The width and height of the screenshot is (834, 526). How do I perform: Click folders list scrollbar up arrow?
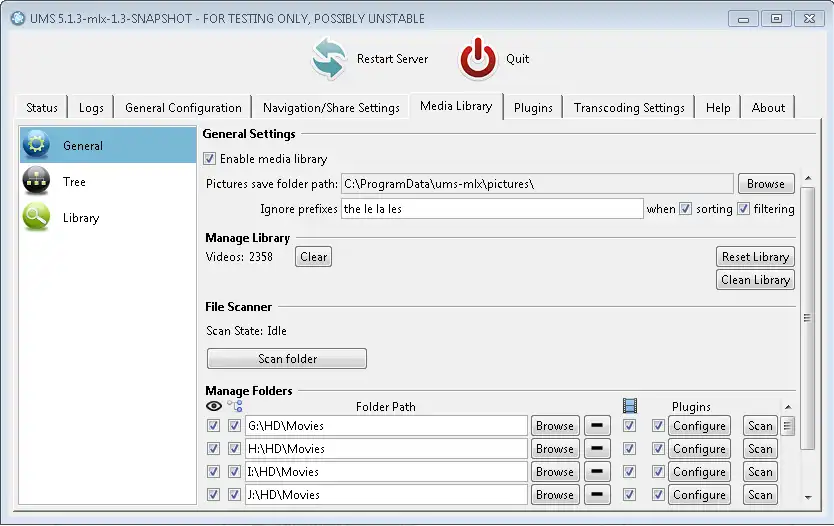pyautogui.click(x=788, y=407)
